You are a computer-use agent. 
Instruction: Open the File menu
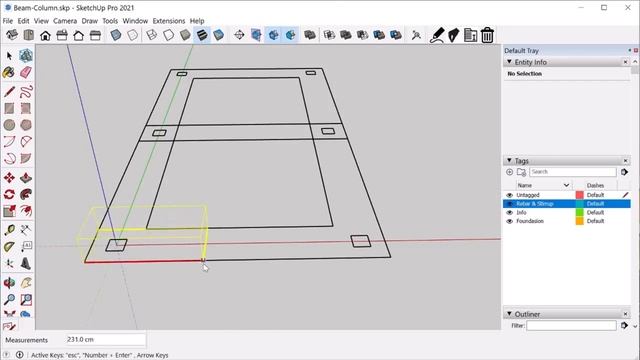coord(8,21)
